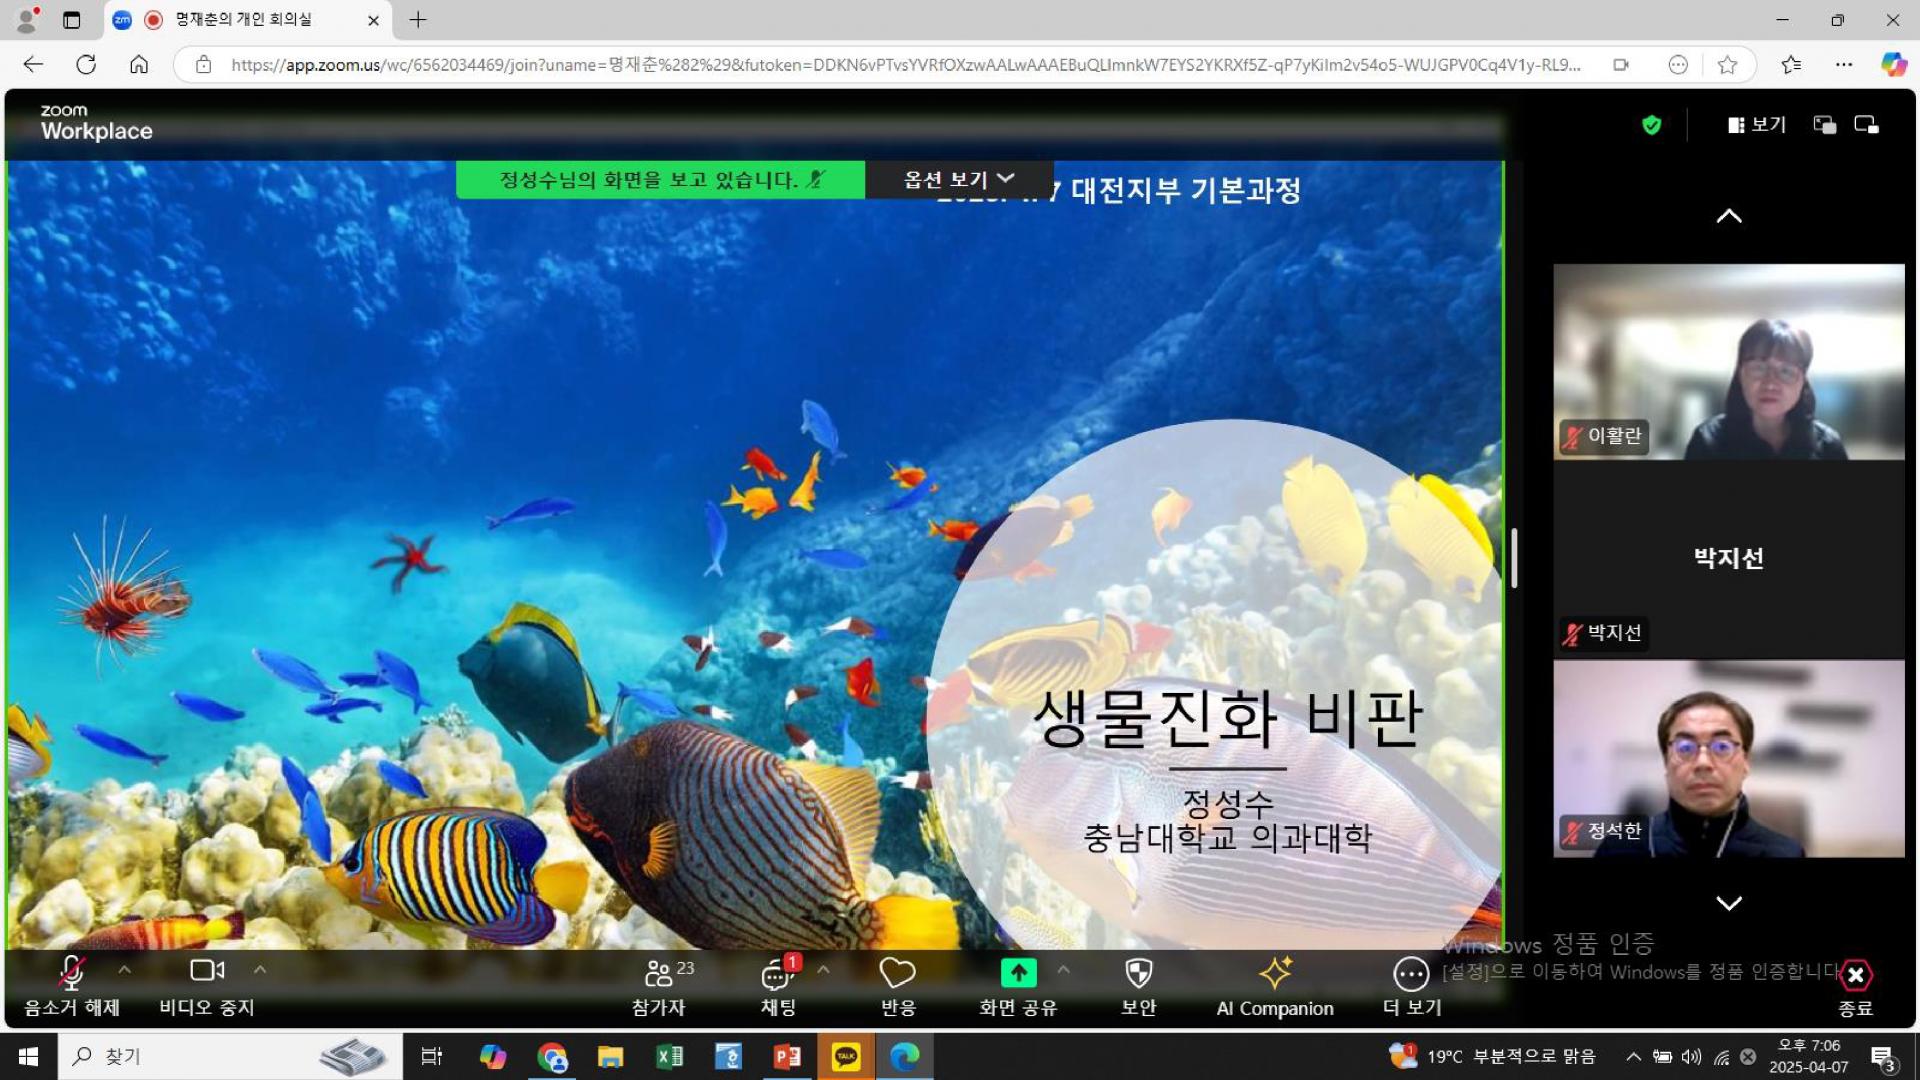This screenshot has width=1920, height=1080.
Task: Select the 명재춘의 개인 회의실 tab
Action: pyautogui.click(x=246, y=20)
